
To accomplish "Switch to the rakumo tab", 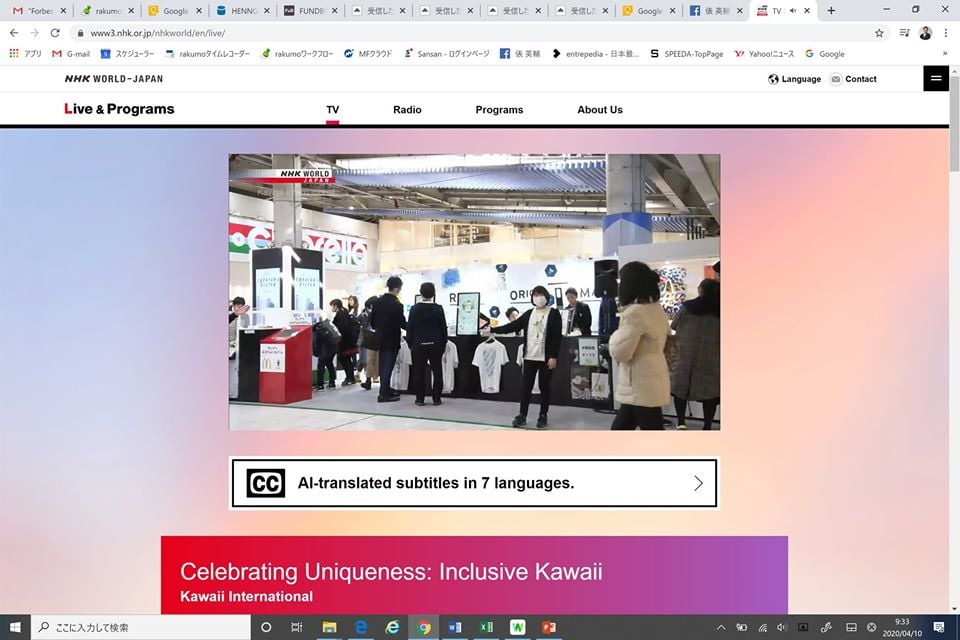I will click(x=107, y=10).
